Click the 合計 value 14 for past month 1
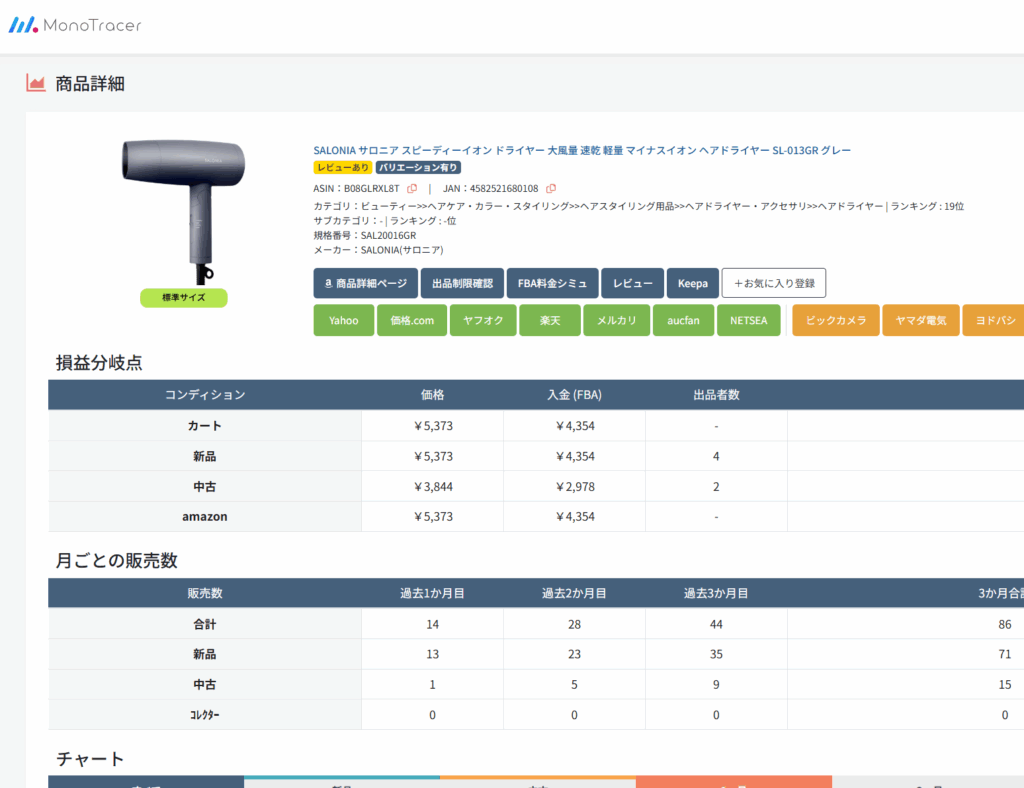The height and width of the screenshot is (788, 1024). 432,624
